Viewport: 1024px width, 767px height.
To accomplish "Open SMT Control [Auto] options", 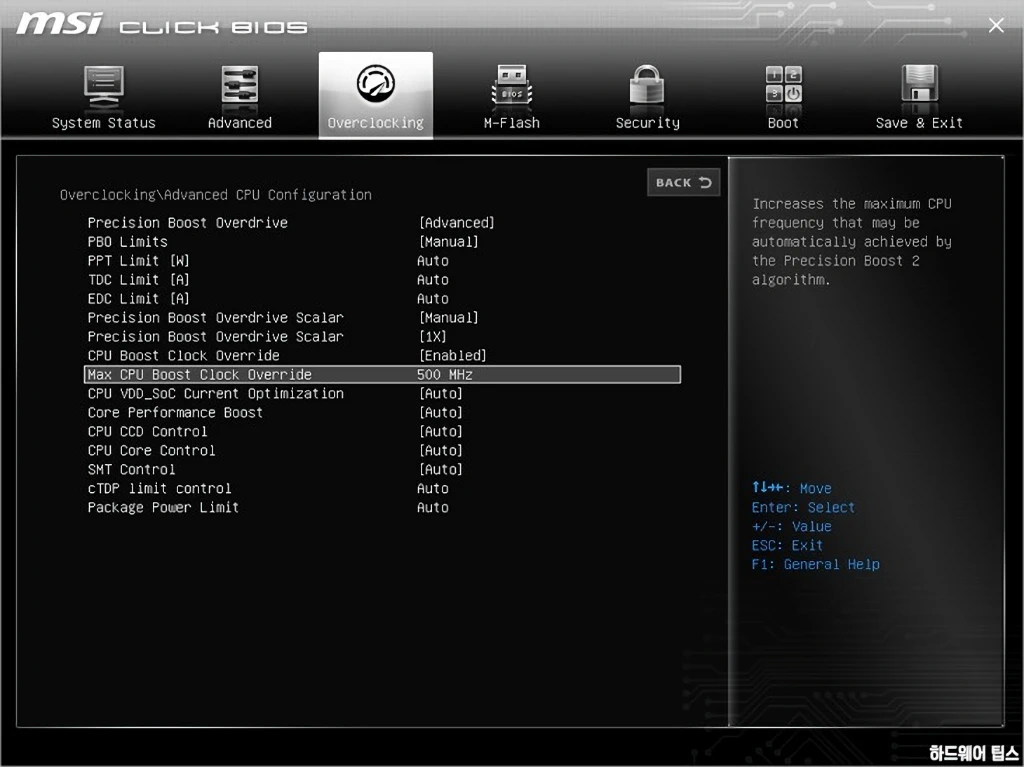I will [x=441, y=469].
